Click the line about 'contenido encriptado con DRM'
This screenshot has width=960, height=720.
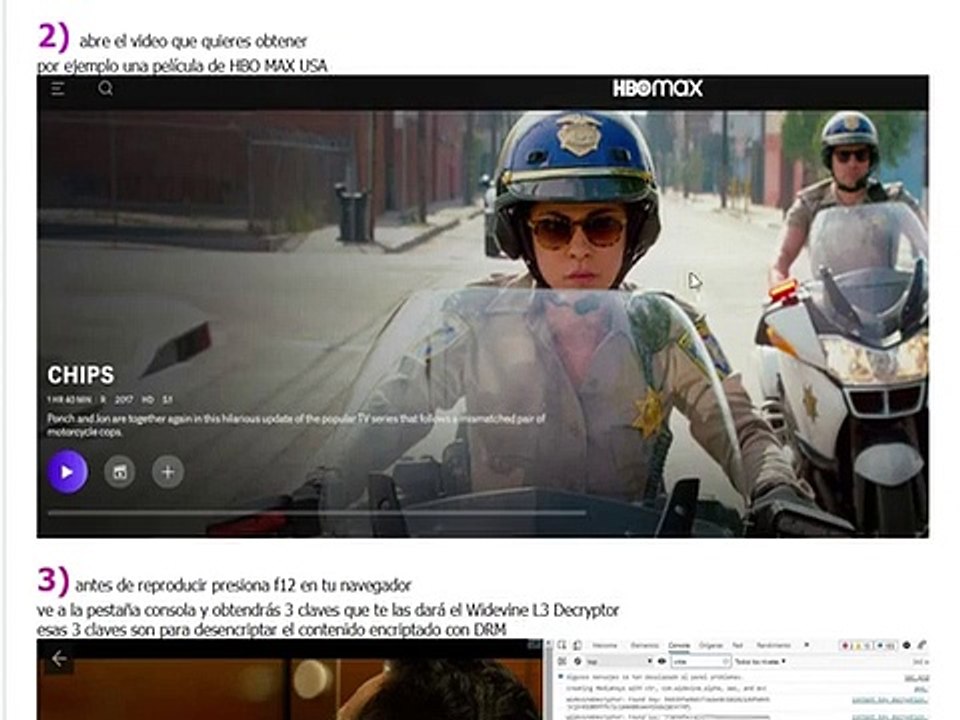pyautogui.click(x=271, y=629)
